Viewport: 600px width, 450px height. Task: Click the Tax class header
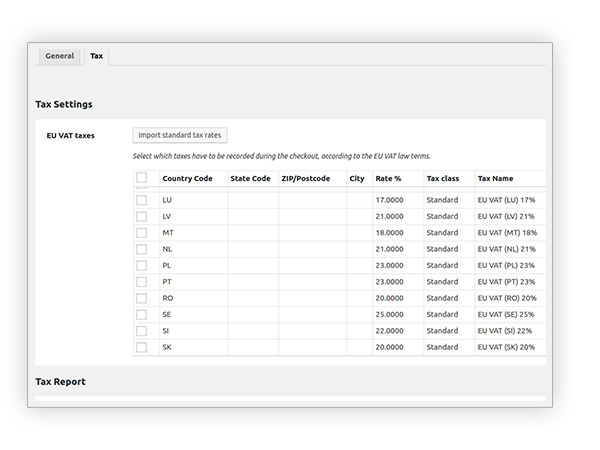coord(443,178)
